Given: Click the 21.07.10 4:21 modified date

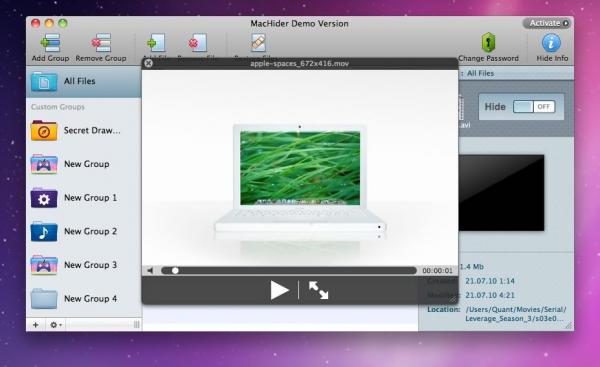Looking at the screenshot, I should pos(490,295).
